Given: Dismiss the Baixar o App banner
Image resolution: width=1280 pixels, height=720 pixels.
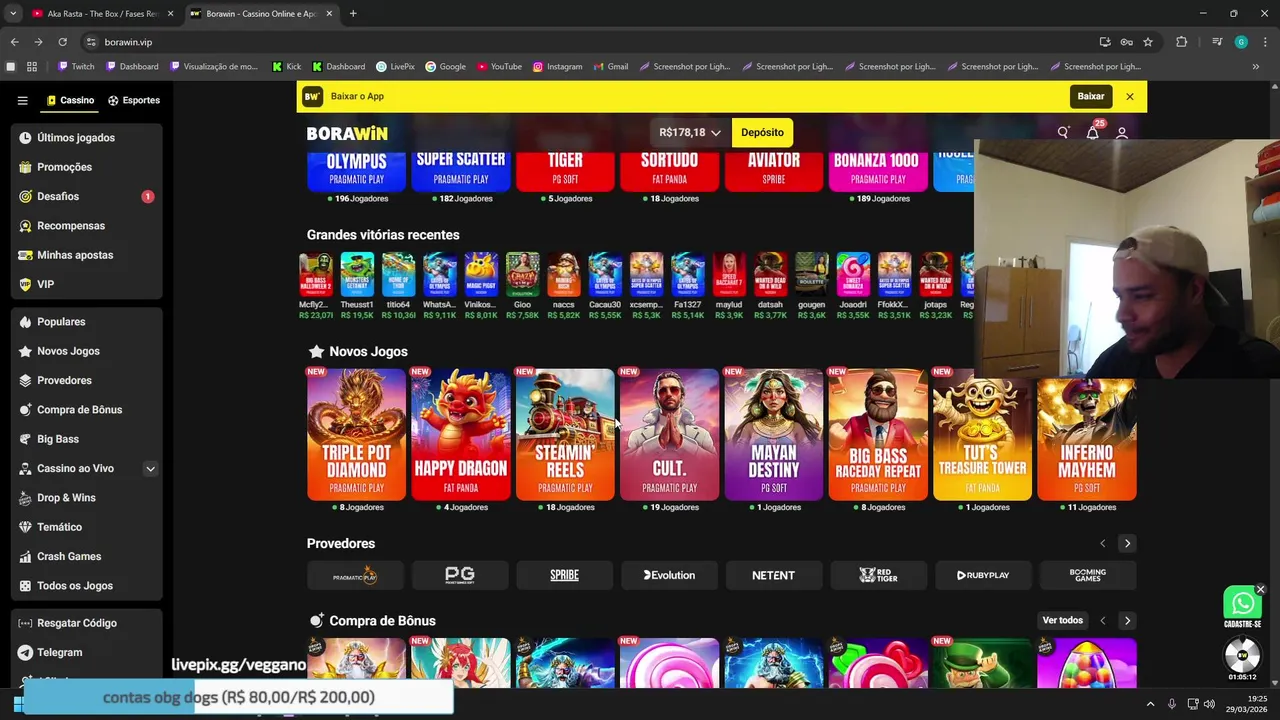Looking at the screenshot, I should click(x=1129, y=96).
